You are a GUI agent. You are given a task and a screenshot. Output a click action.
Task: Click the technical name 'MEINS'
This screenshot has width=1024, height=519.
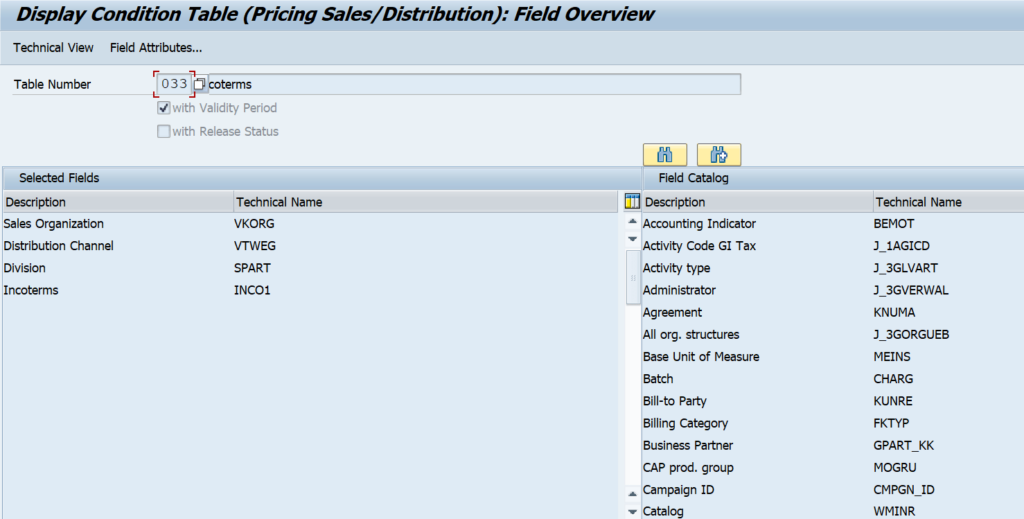coord(891,356)
